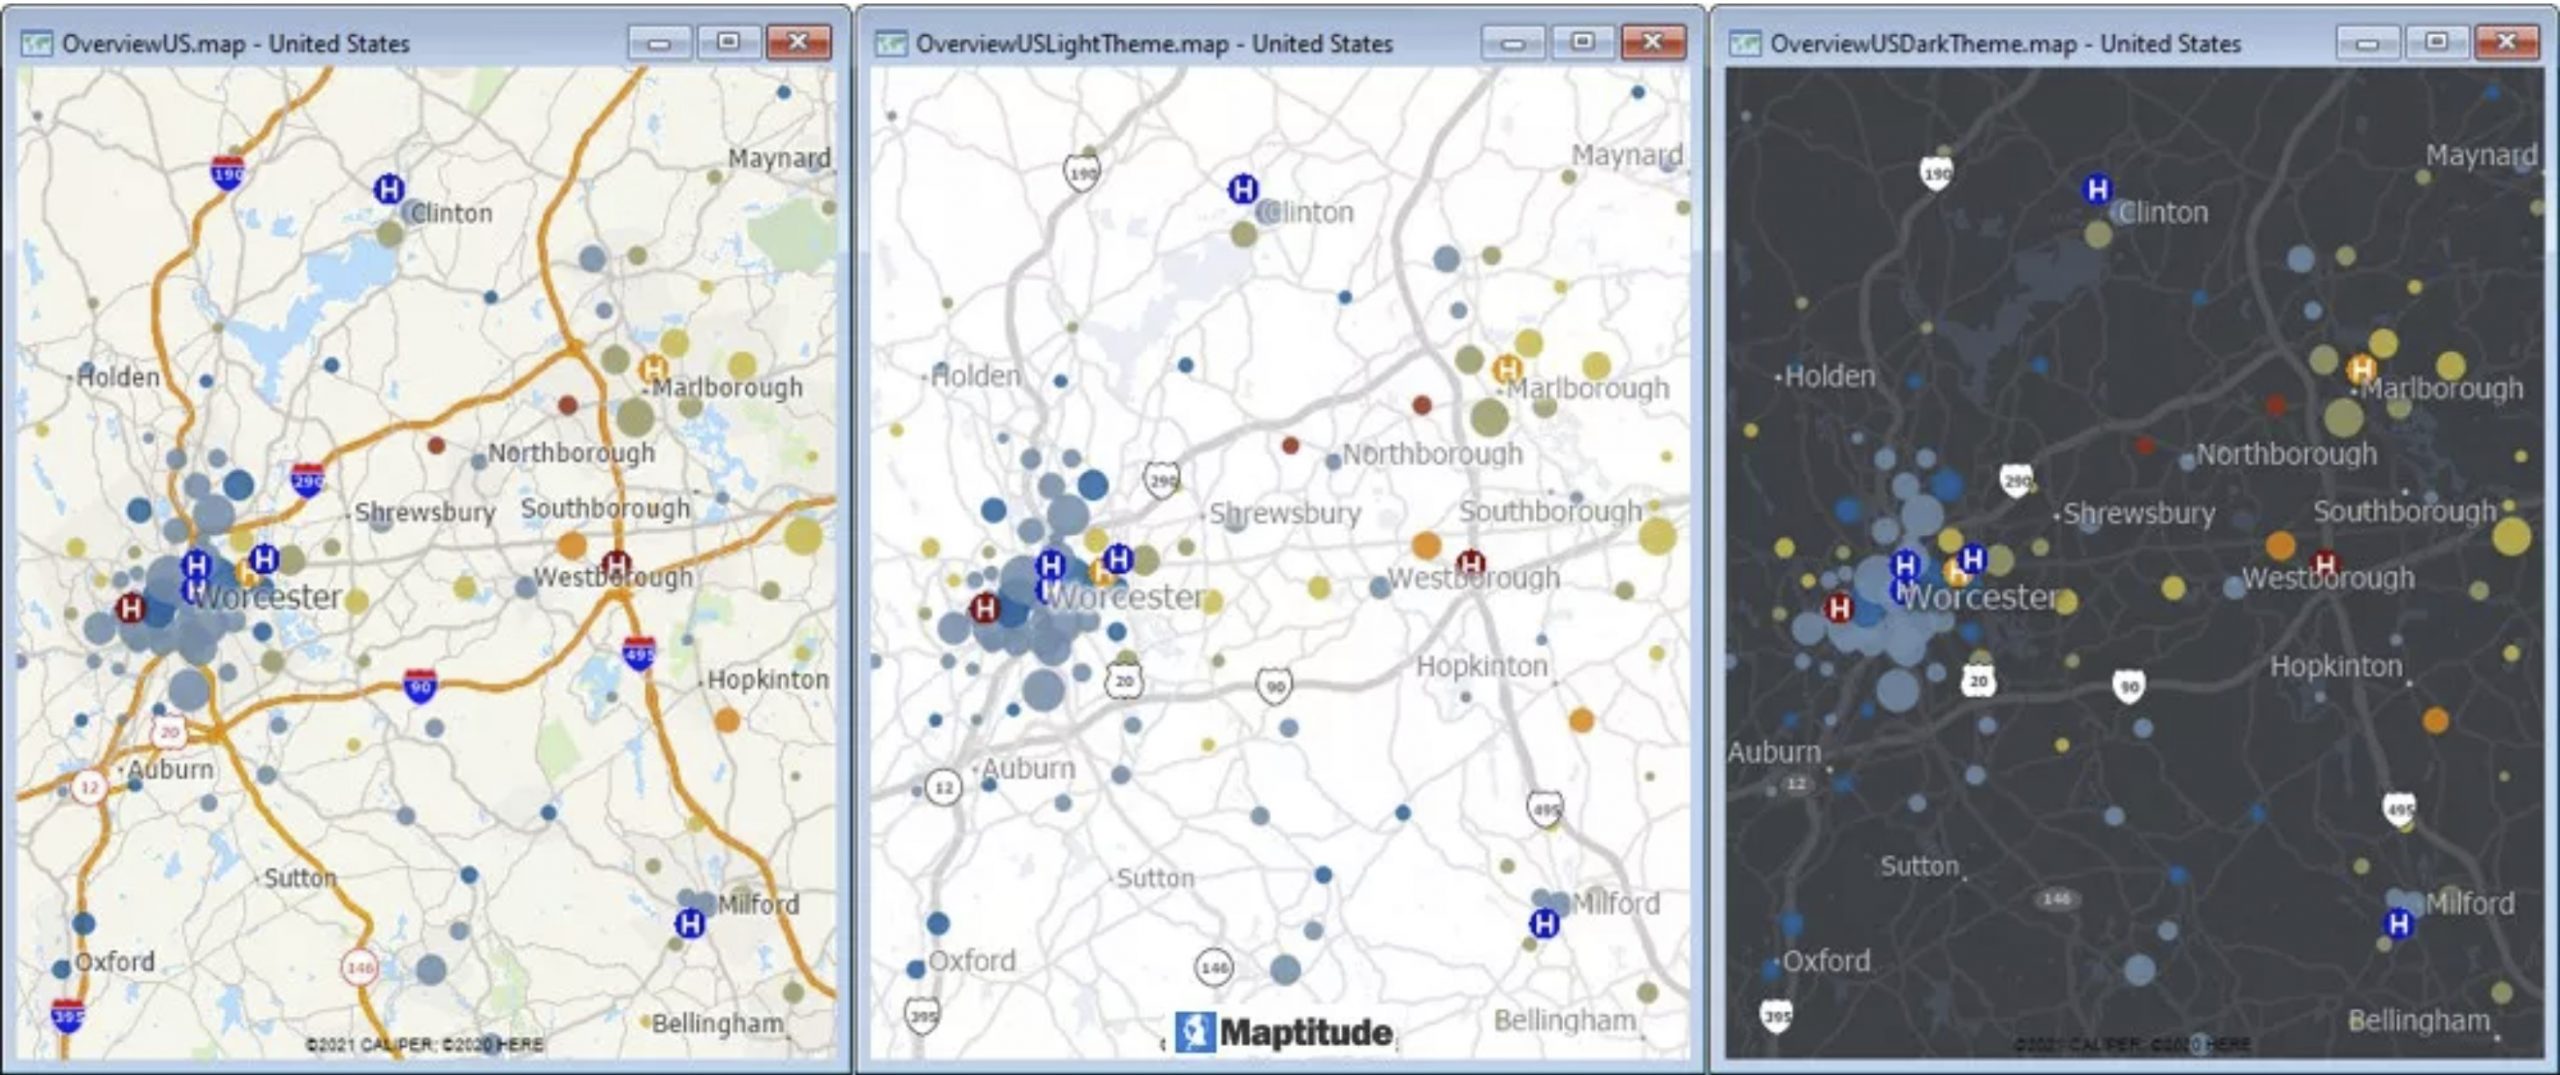Click the Route 146 shield in OverviewUS.map
The width and height of the screenshot is (2560, 1075).
359,967
